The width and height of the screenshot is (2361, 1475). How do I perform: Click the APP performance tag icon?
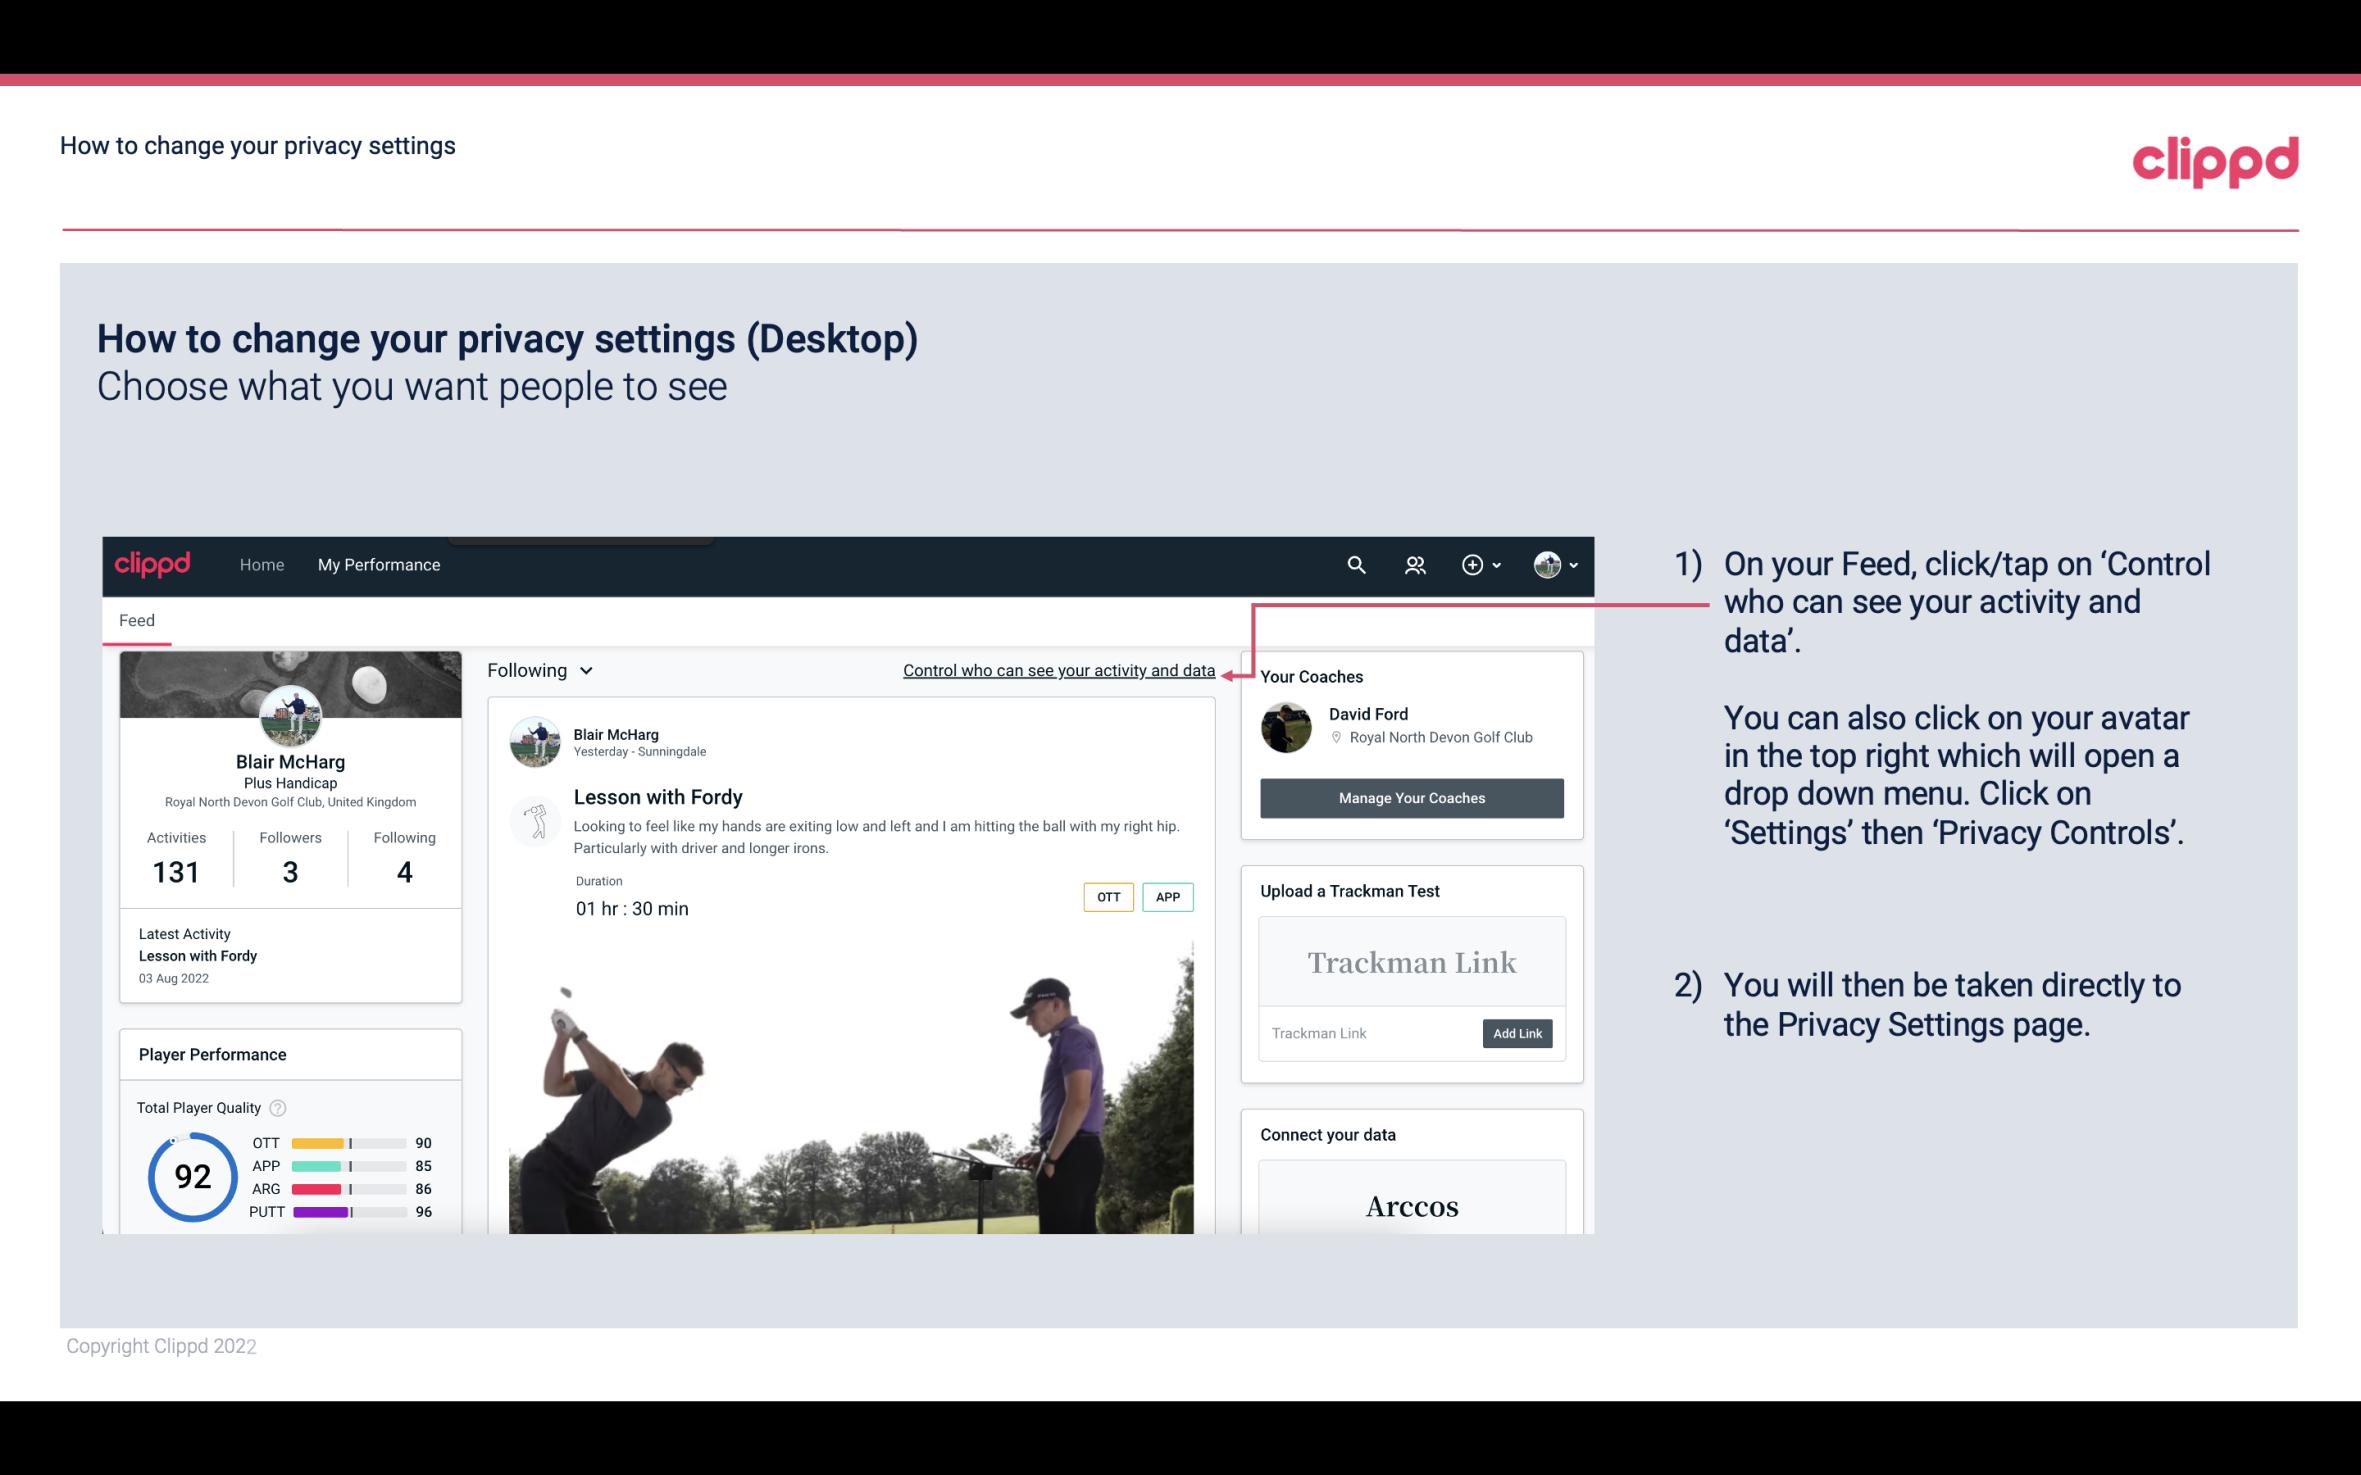click(1169, 897)
